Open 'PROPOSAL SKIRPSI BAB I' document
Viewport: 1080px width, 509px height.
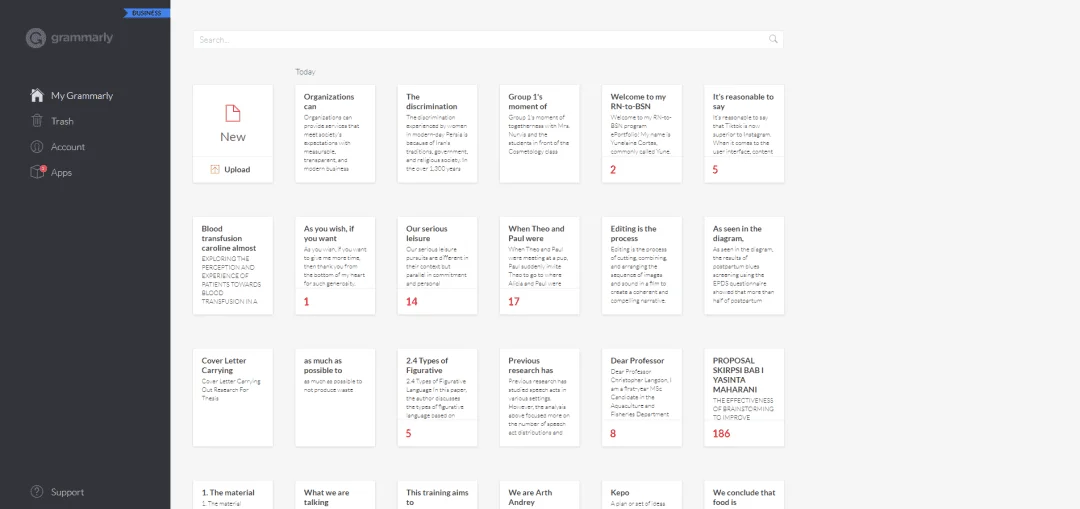(x=744, y=397)
